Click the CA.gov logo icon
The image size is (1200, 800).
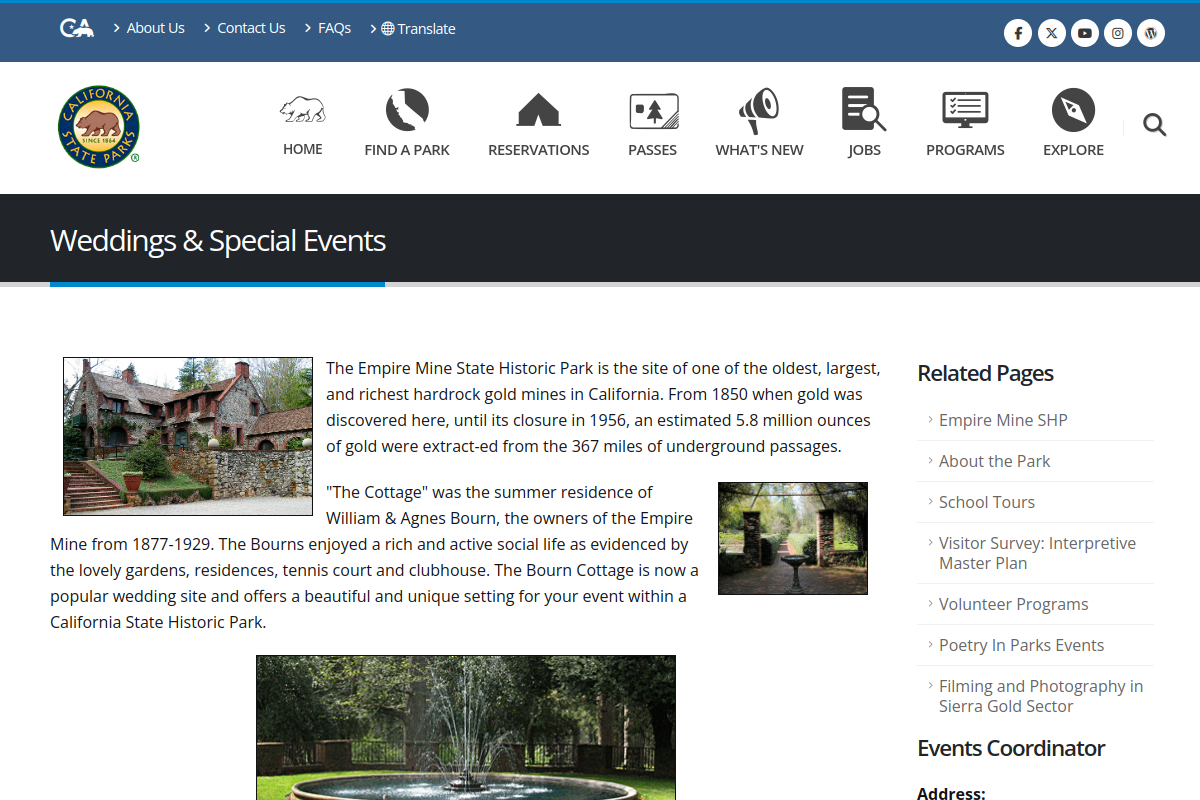click(77, 28)
